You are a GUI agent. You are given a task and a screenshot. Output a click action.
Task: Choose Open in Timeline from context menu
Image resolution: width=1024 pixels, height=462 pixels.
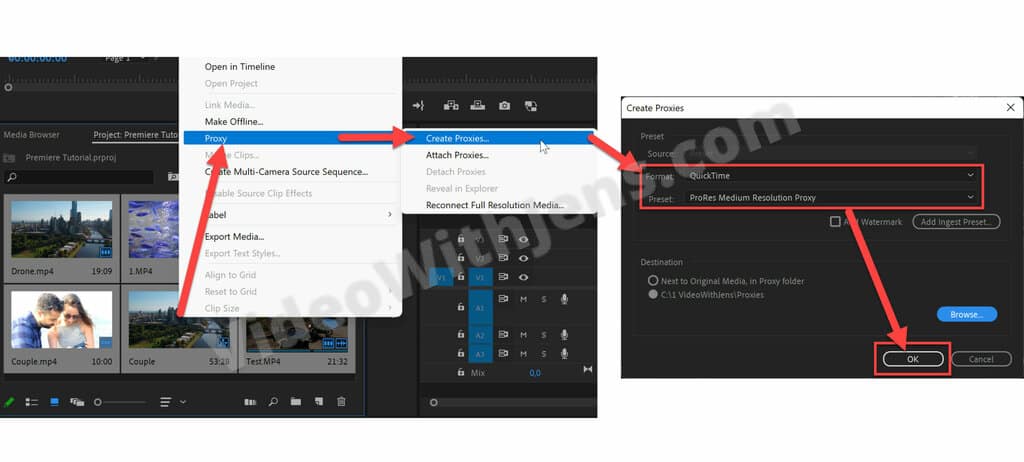240,67
